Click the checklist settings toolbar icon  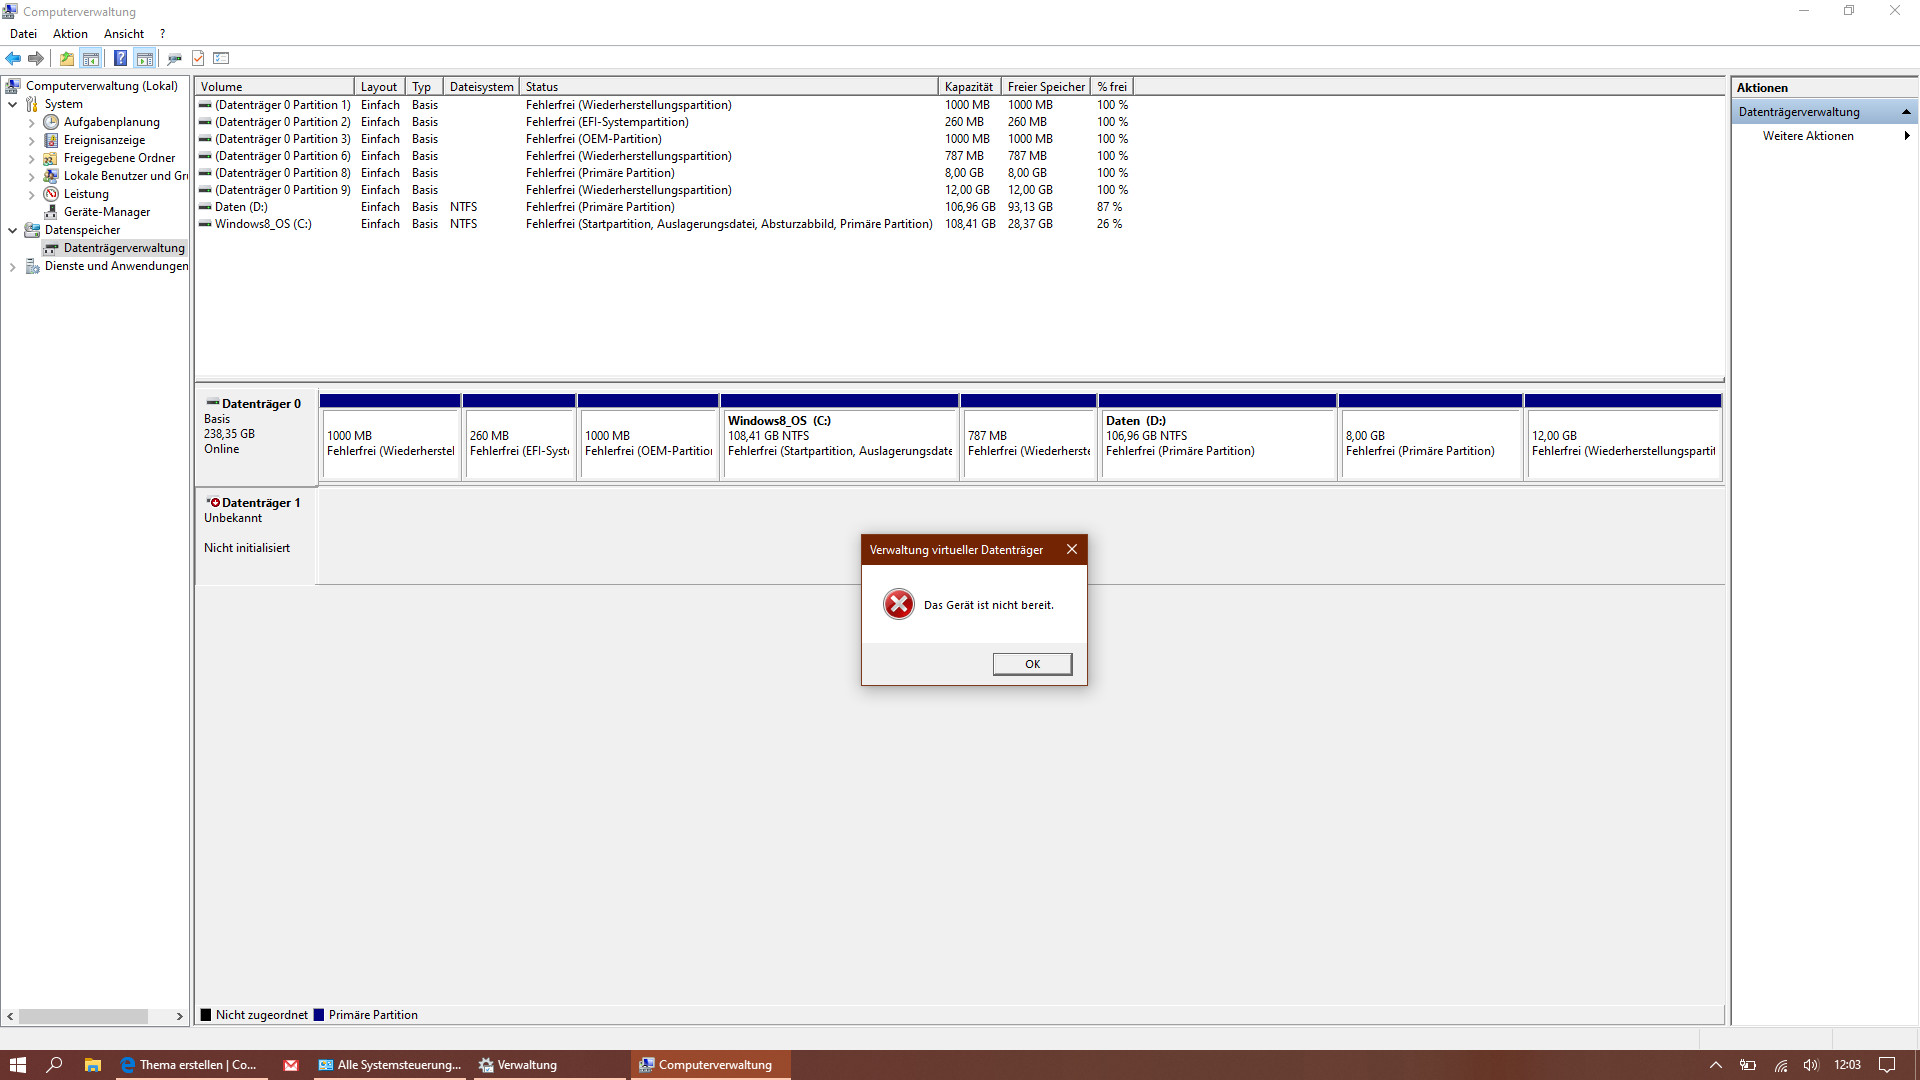click(x=222, y=58)
